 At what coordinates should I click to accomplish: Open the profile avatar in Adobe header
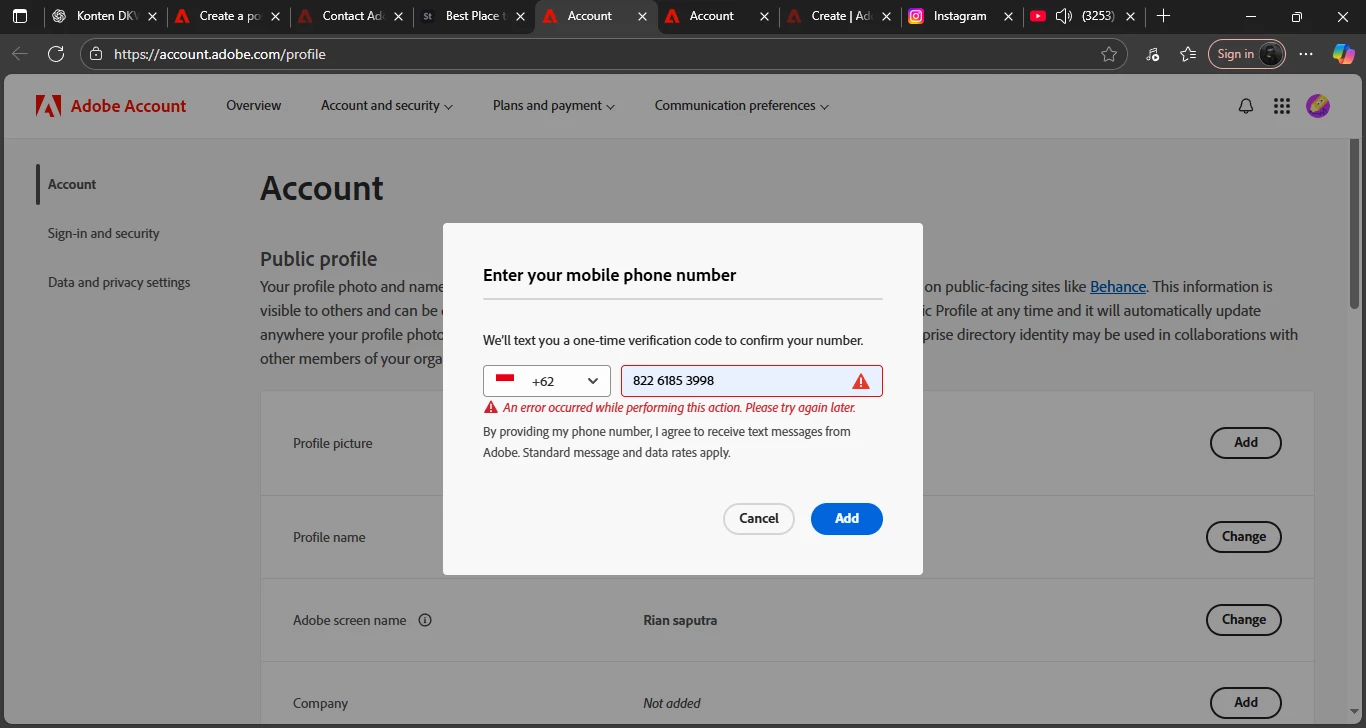pyautogui.click(x=1318, y=105)
